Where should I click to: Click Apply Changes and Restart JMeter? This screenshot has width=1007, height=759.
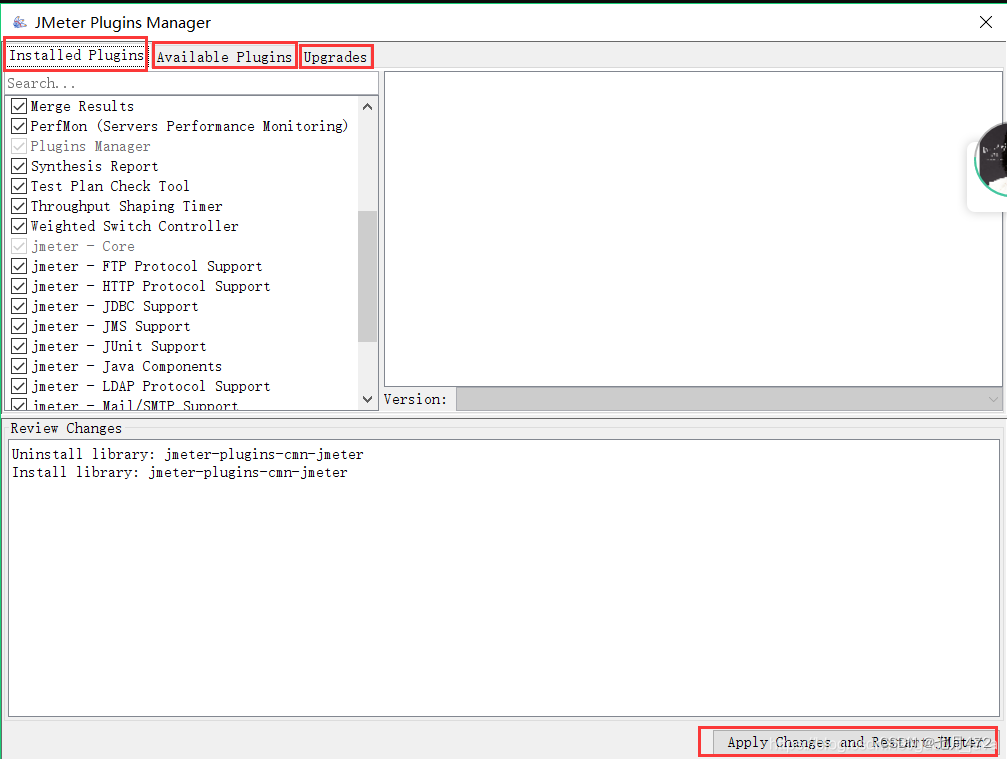[x=855, y=742]
